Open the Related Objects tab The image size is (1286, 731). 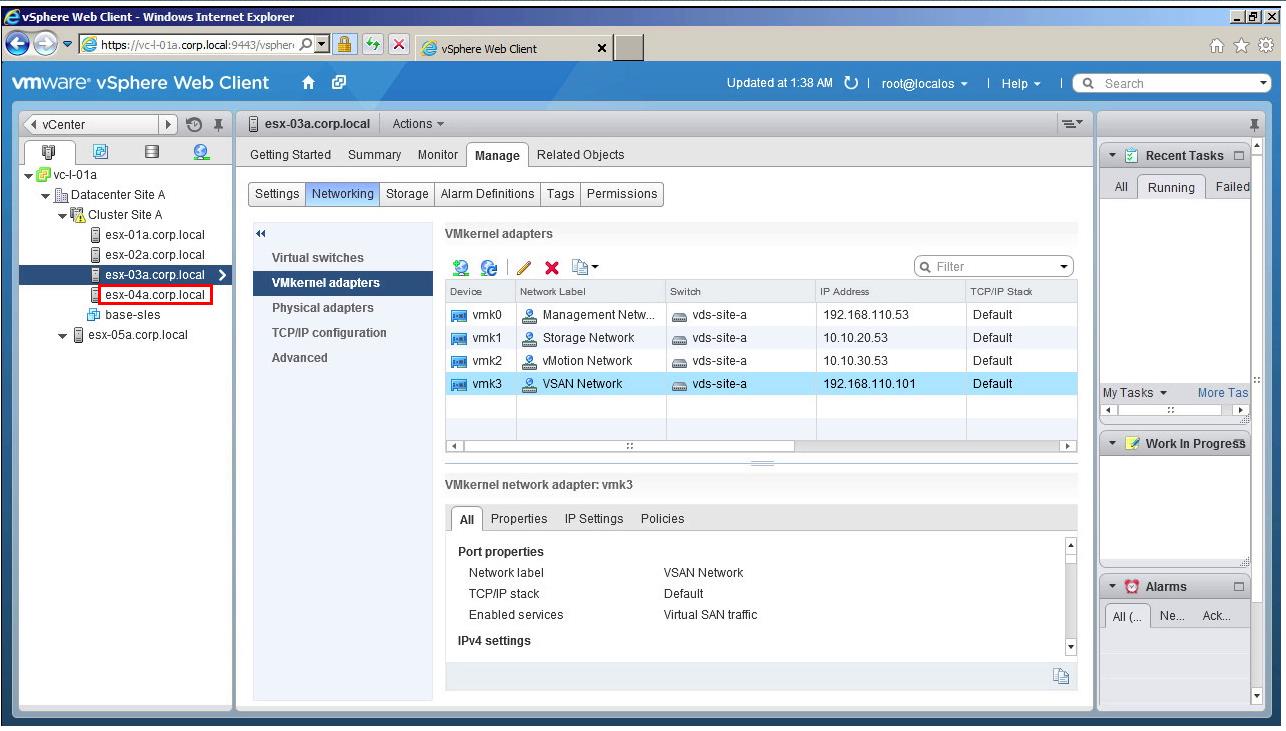click(x=580, y=155)
